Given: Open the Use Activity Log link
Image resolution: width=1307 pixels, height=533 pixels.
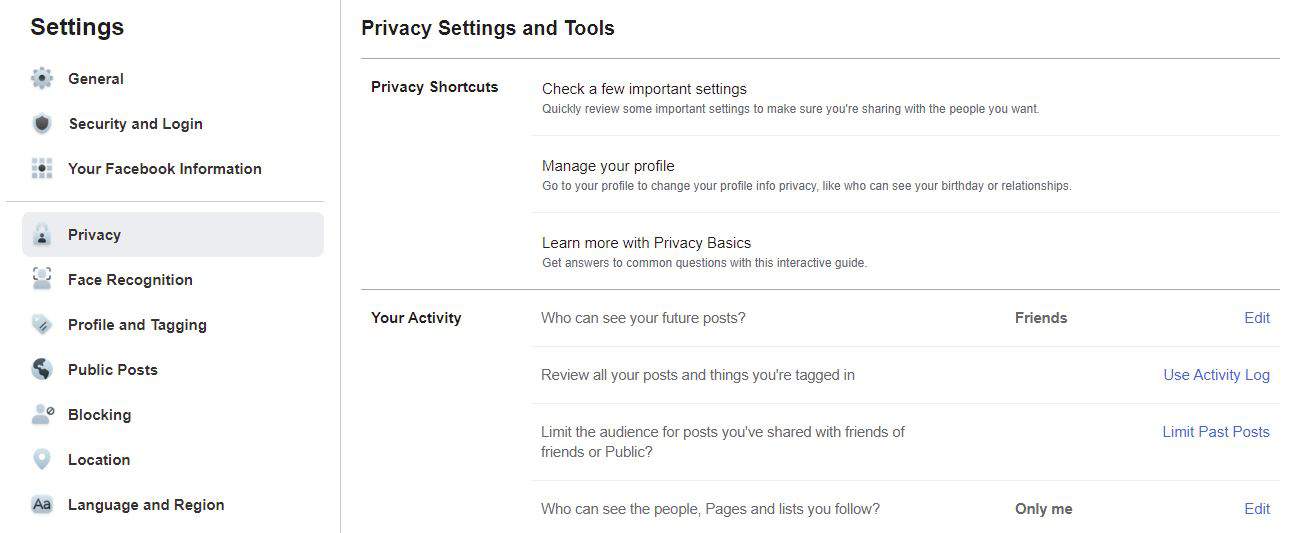Looking at the screenshot, I should pos(1216,375).
